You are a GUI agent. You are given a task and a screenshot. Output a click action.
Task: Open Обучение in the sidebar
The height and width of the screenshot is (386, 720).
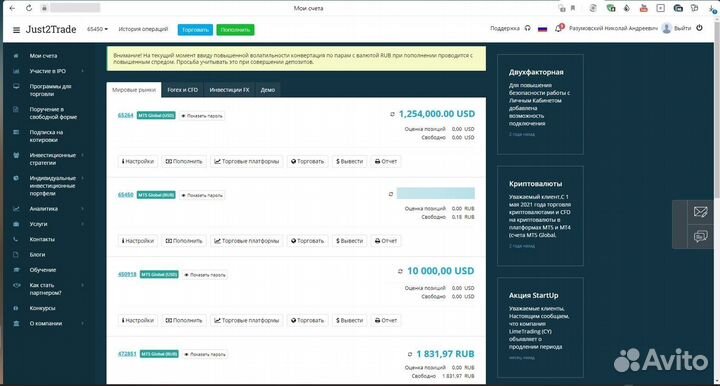tap(43, 270)
